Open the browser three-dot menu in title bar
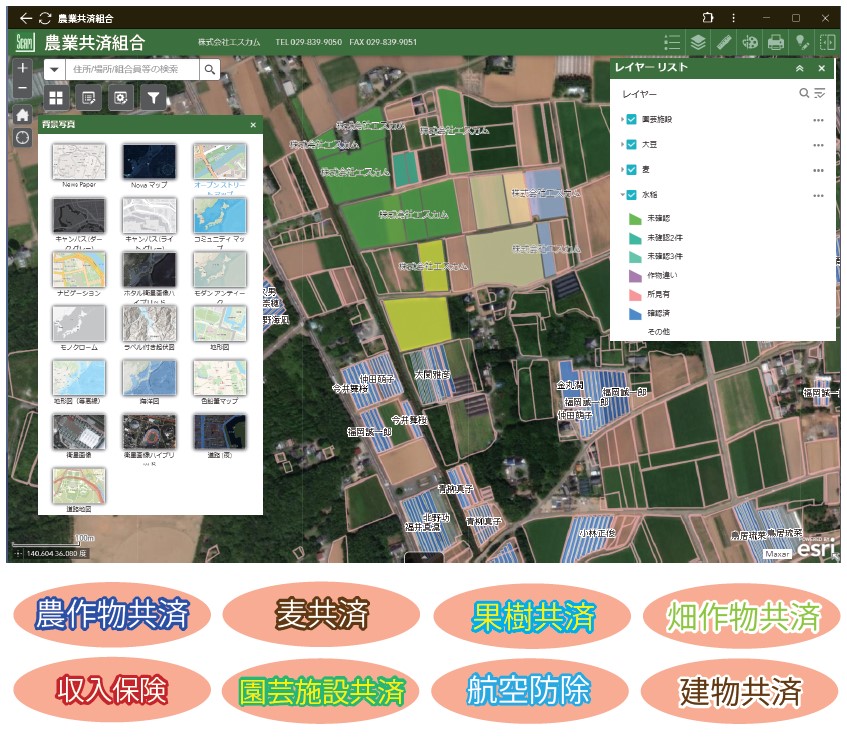The height and width of the screenshot is (737, 847). tap(734, 18)
